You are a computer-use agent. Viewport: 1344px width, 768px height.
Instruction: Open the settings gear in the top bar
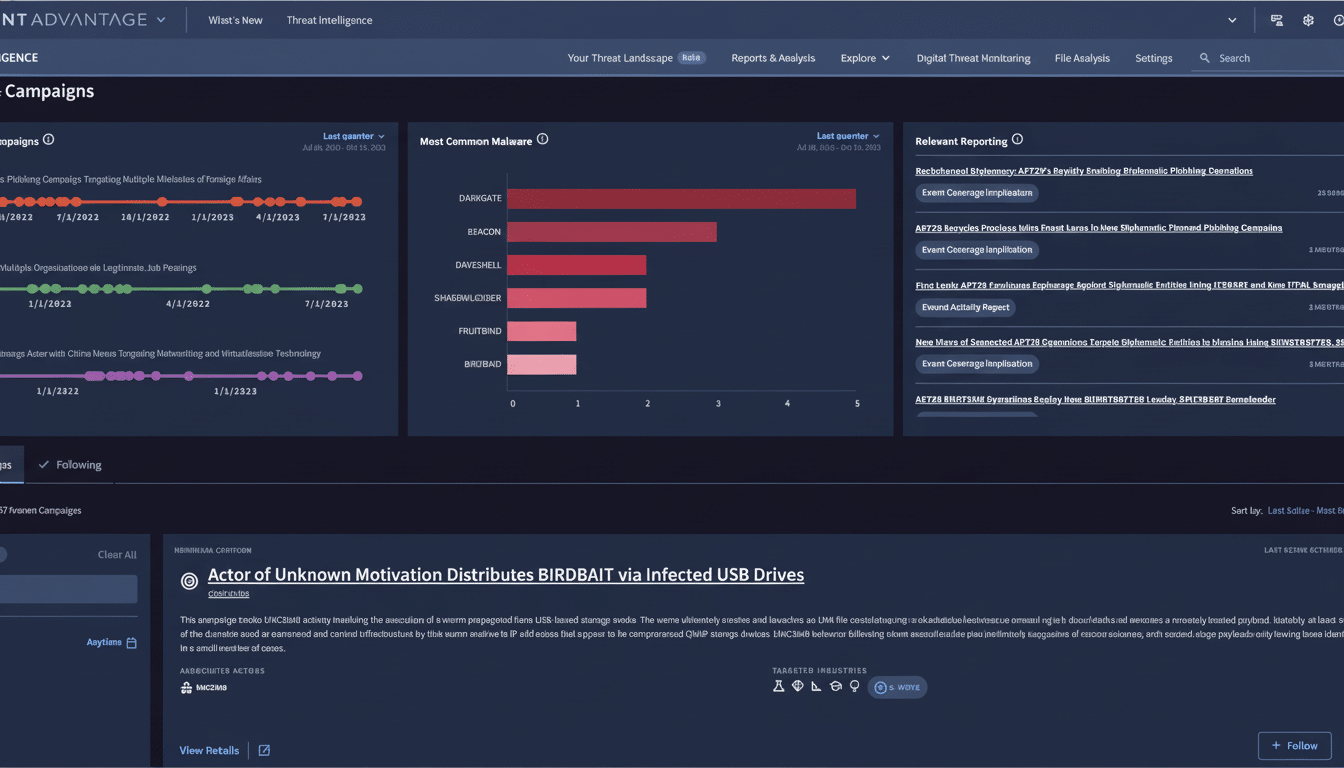coord(1307,20)
